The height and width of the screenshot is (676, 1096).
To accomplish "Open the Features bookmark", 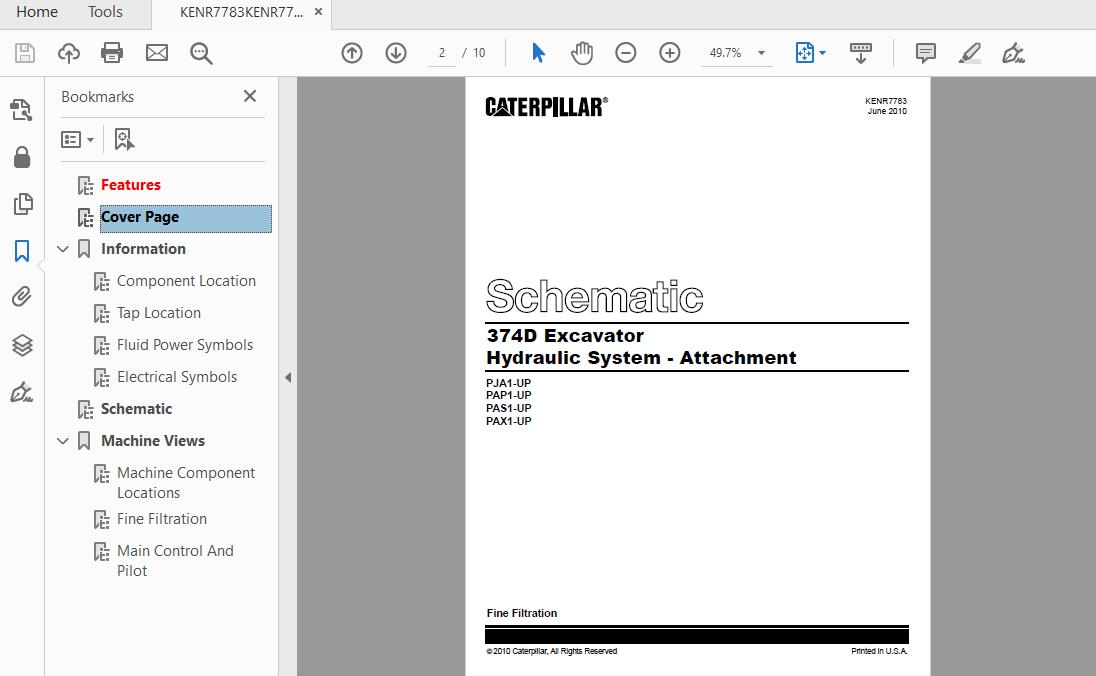I will [131, 185].
